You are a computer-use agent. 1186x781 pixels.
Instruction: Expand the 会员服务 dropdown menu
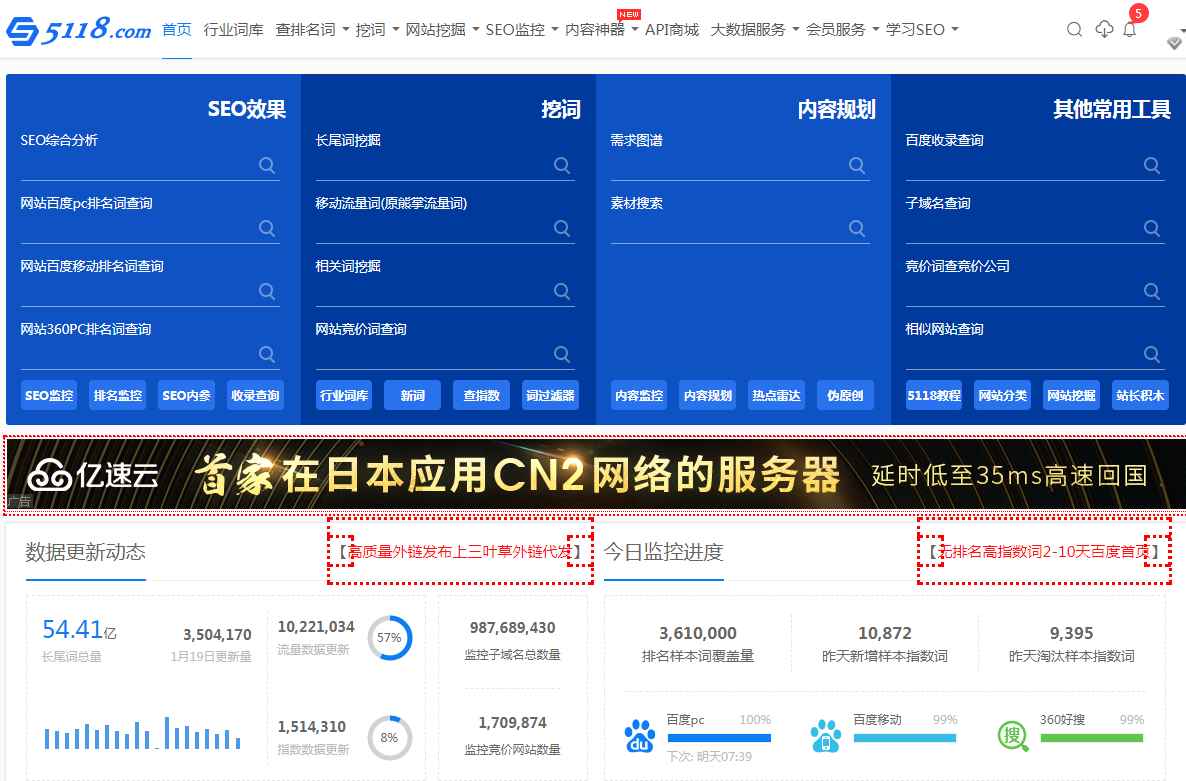click(842, 30)
